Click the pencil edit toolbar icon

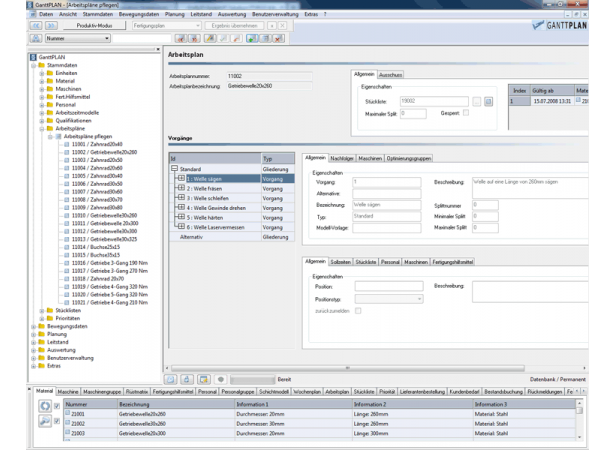click(210, 38)
